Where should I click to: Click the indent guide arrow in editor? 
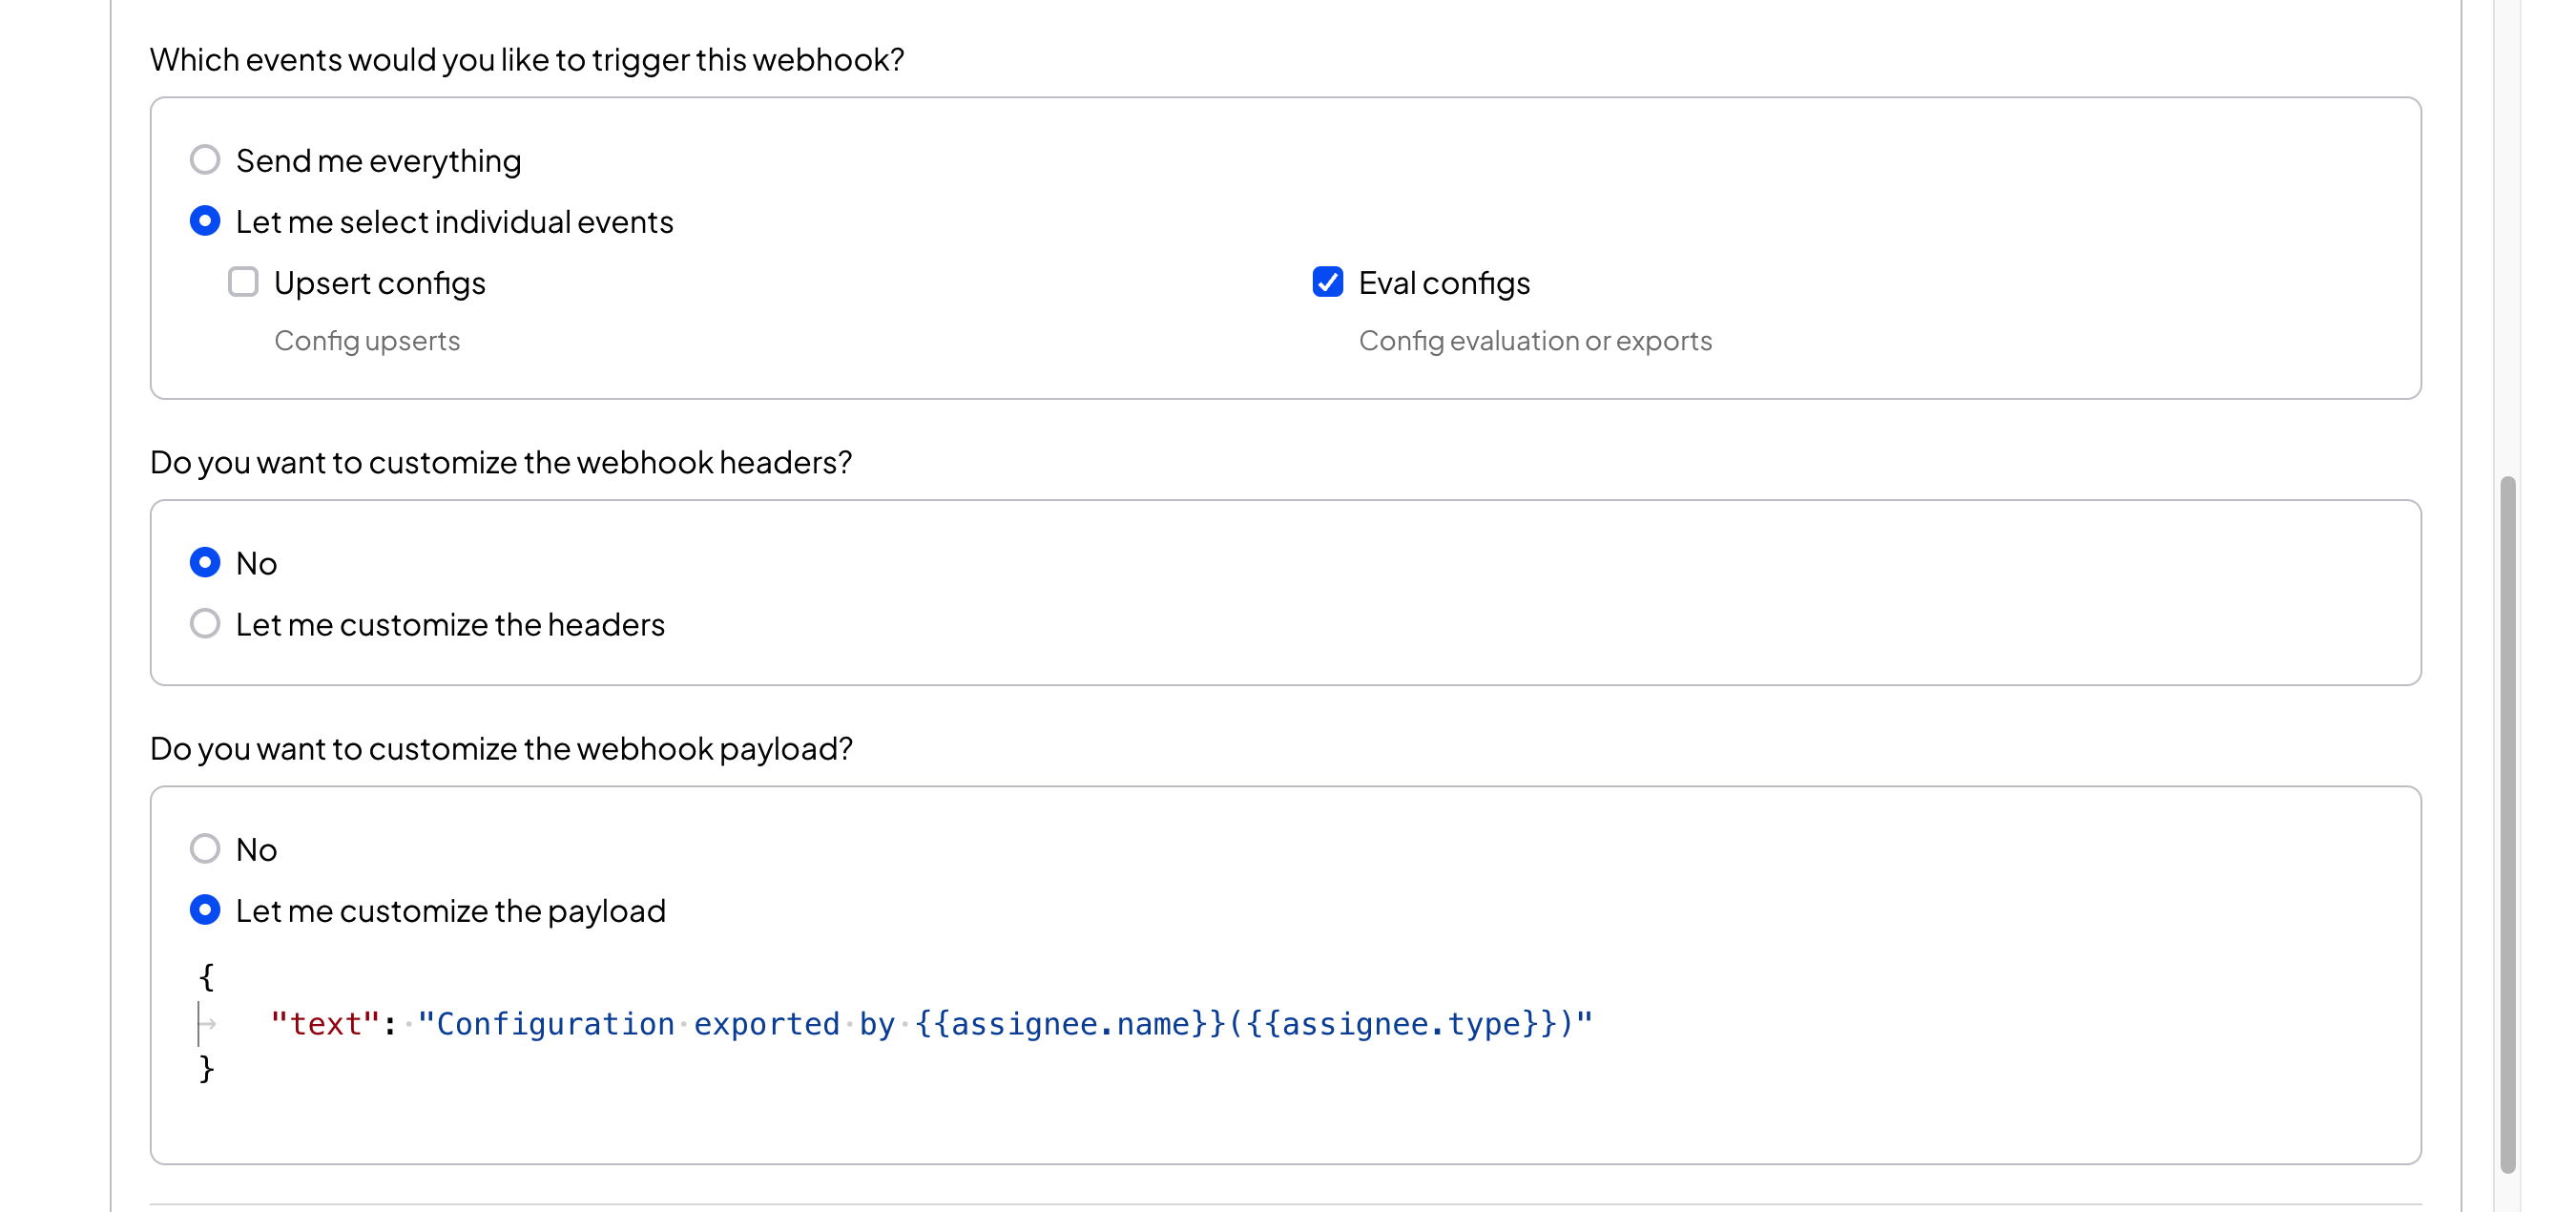coord(208,1024)
